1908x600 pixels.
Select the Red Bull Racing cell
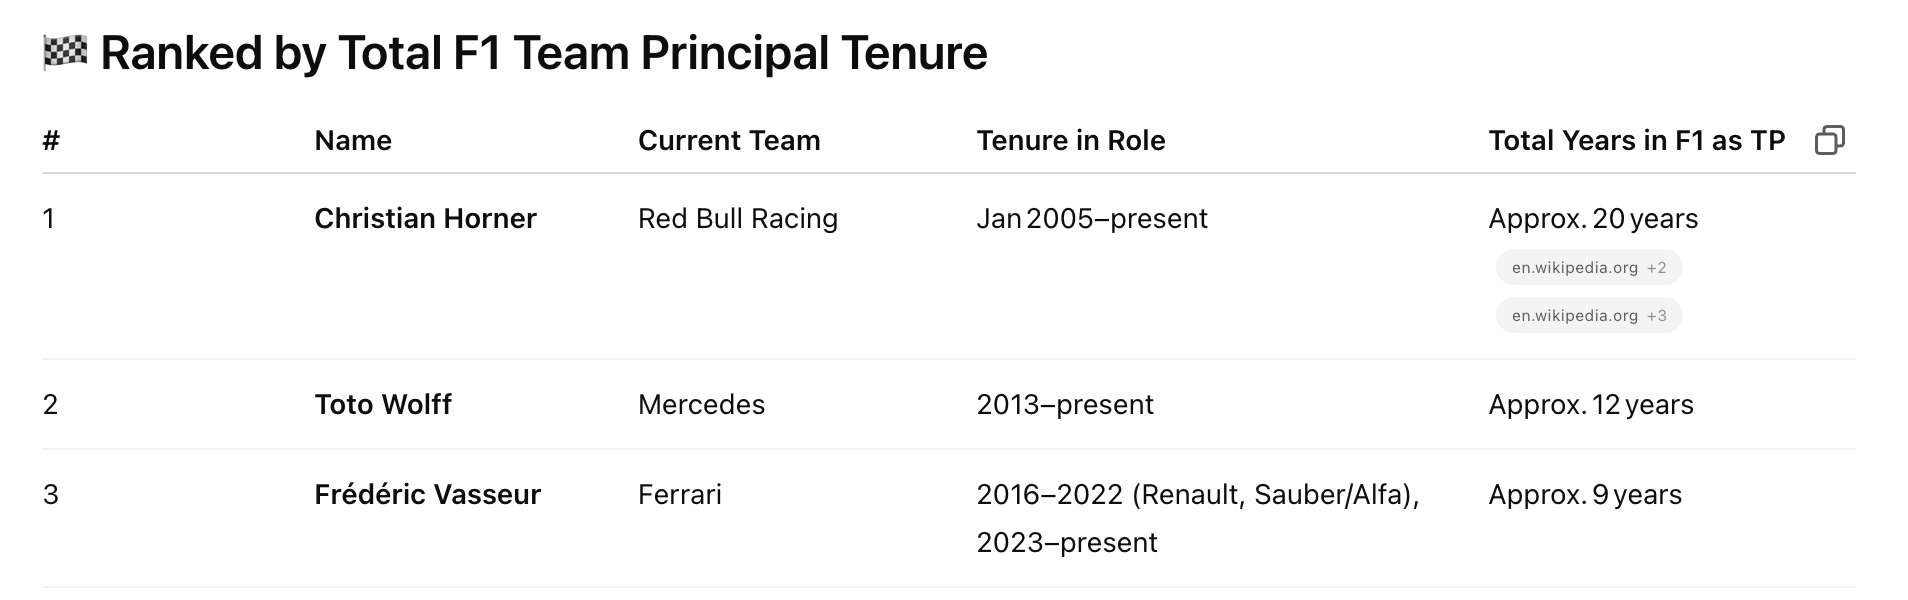[x=738, y=219]
